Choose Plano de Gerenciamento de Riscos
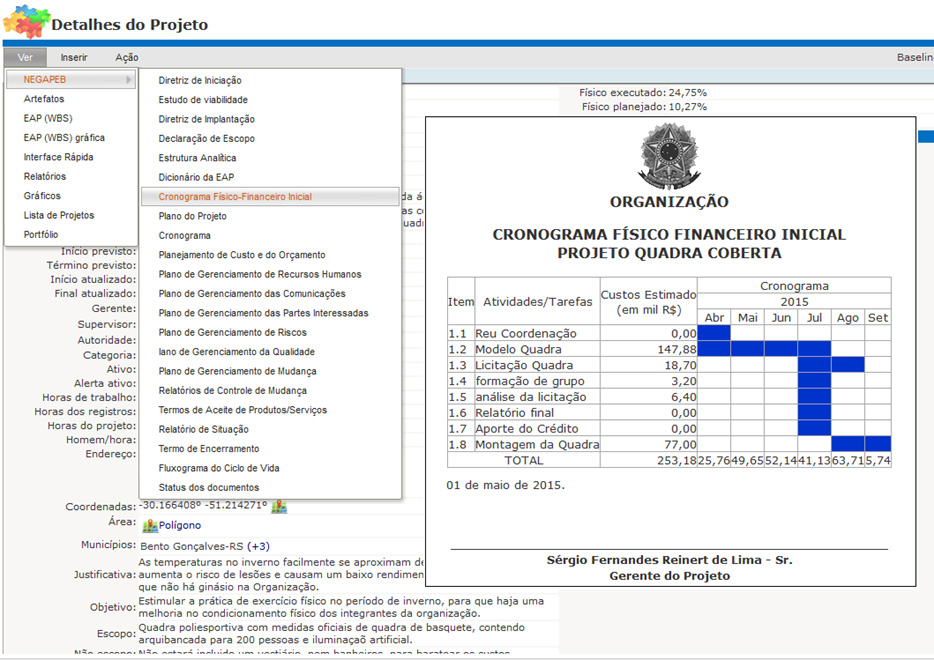934x660 pixels. click(232, 332)
